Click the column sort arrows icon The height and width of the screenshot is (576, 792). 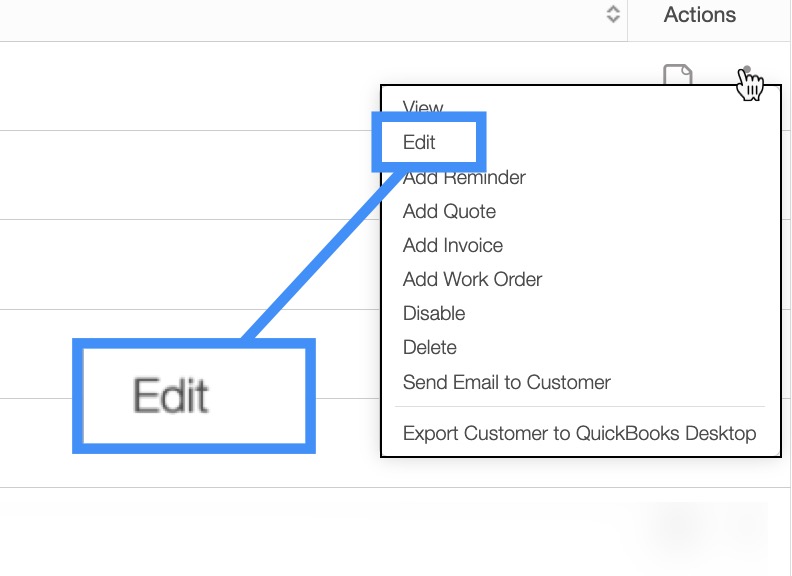click(613, 15)
